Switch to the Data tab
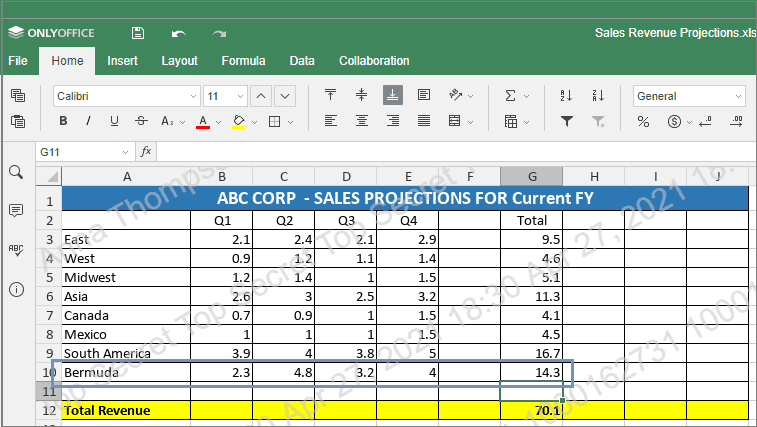 [302, 61]
